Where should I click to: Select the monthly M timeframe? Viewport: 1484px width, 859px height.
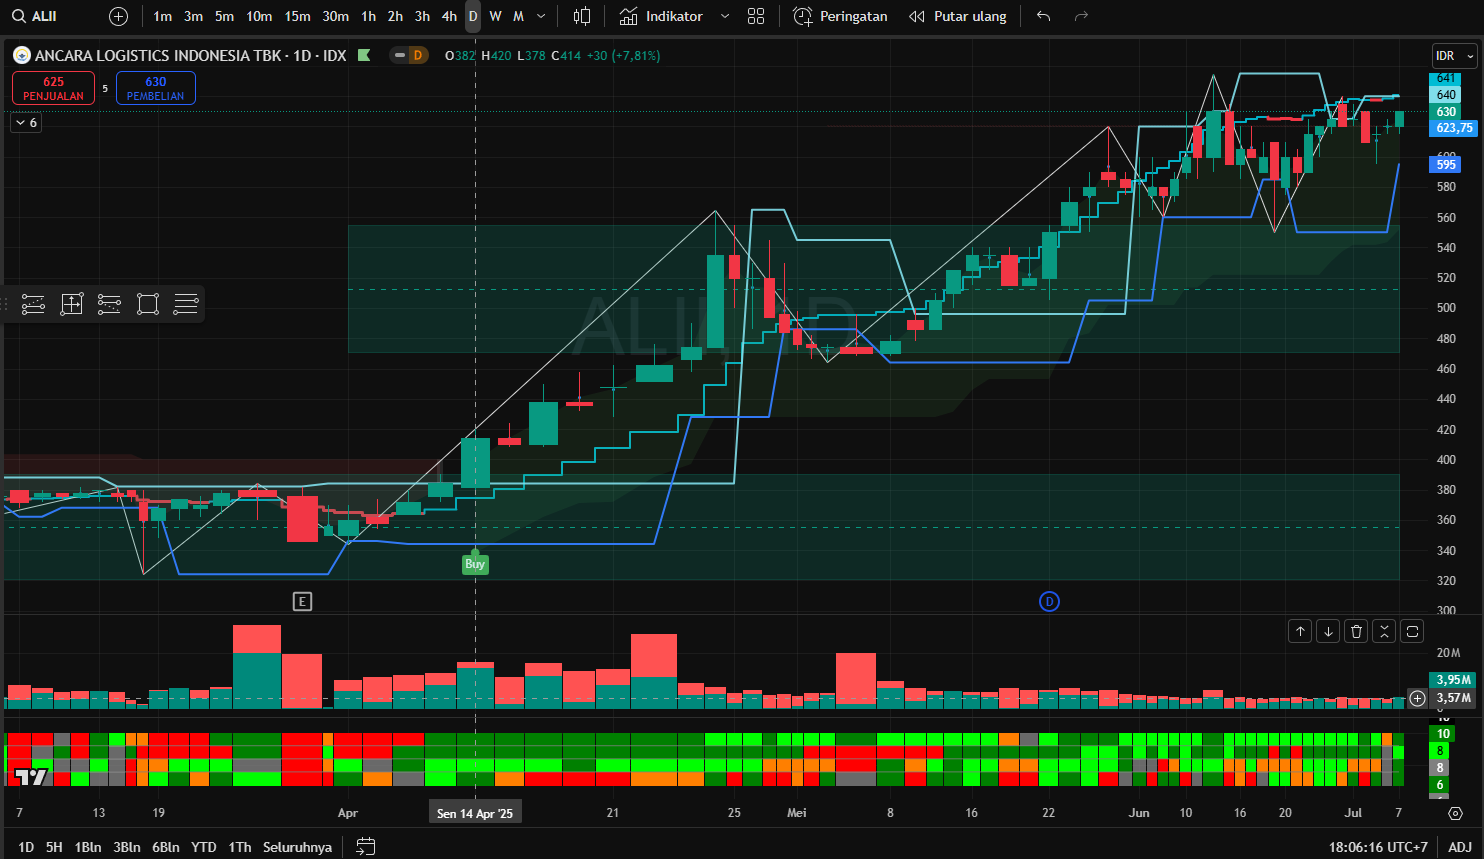pos(518,16)
